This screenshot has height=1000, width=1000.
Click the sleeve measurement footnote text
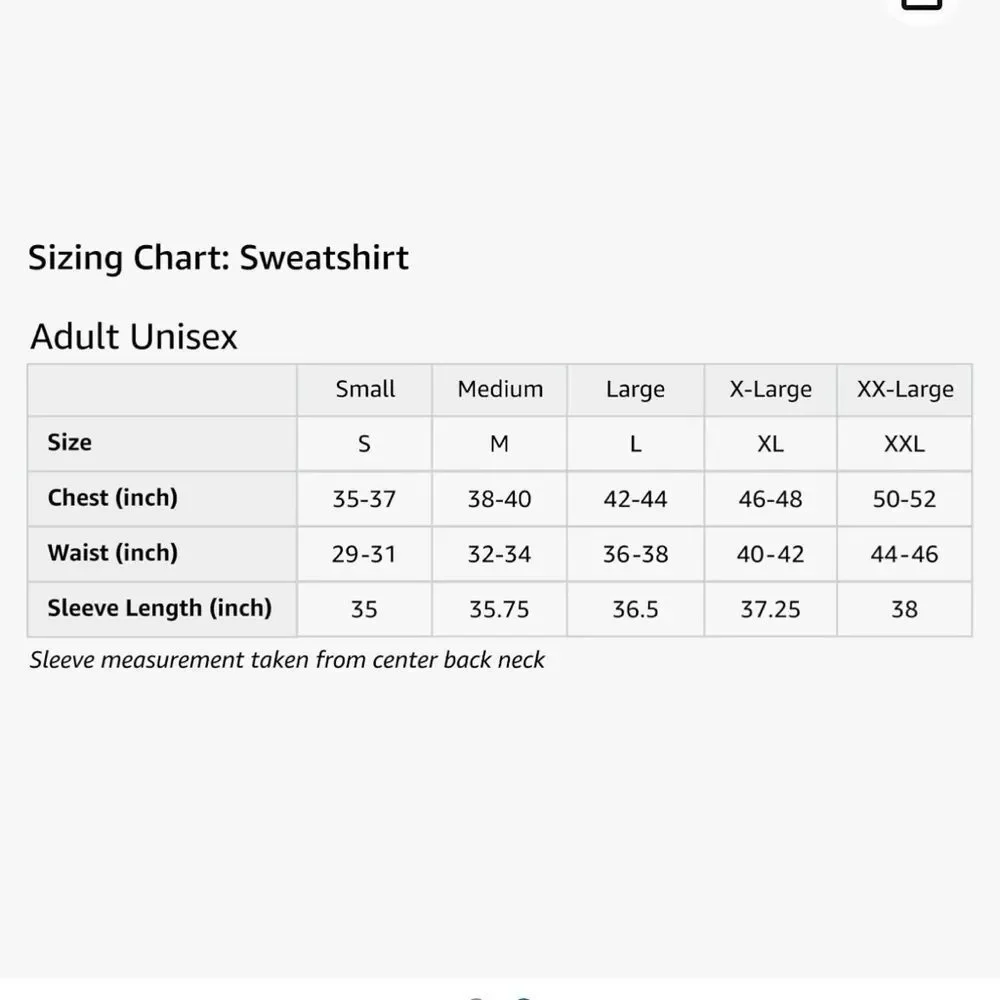[287, 660]
